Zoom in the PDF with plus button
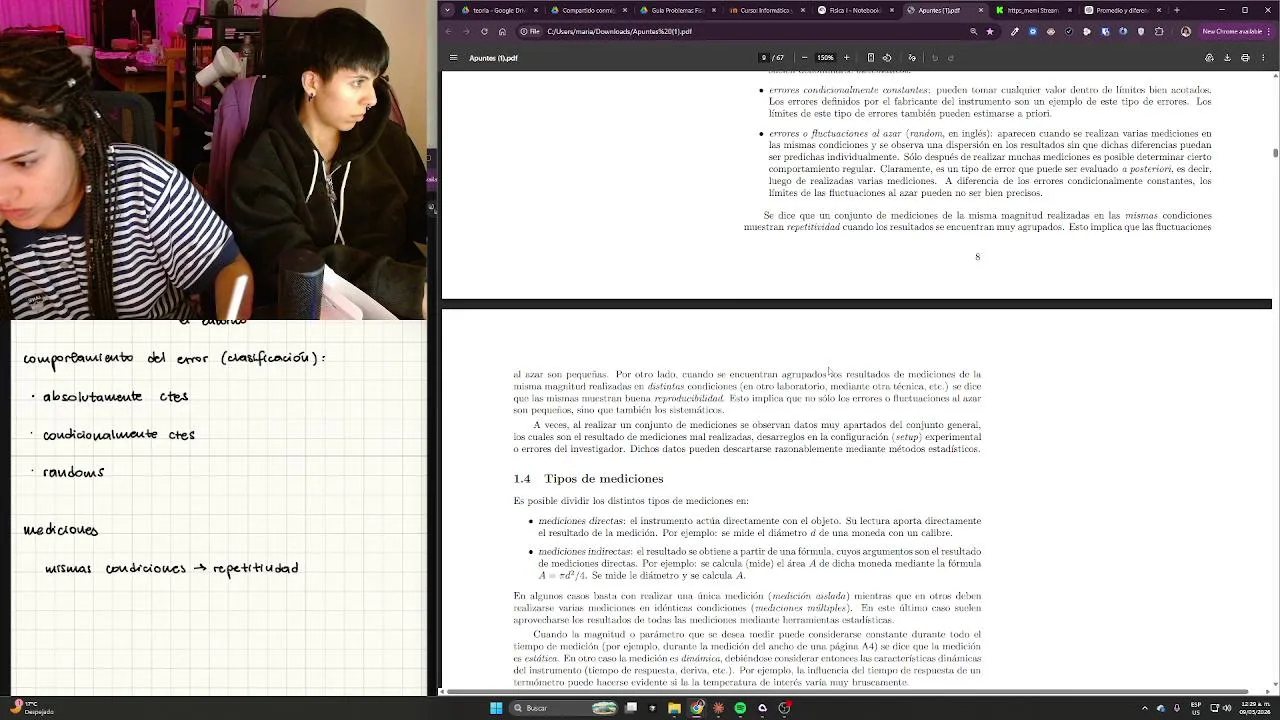1280x720 pixels. (846, 58)
